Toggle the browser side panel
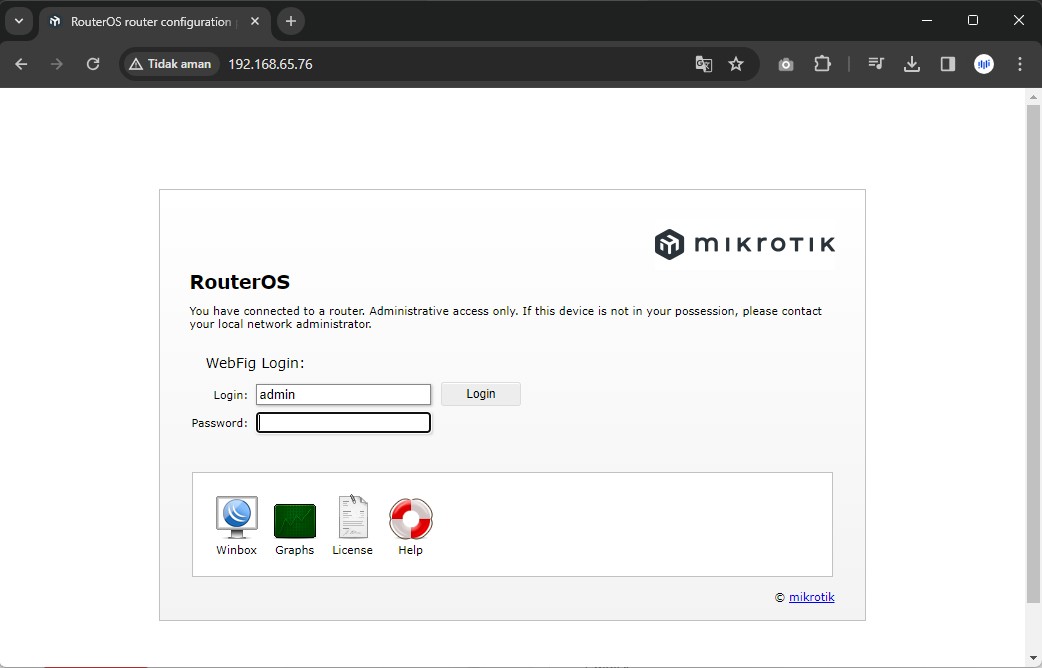Viewport: 1042px width, 668px height. point(947,64)
